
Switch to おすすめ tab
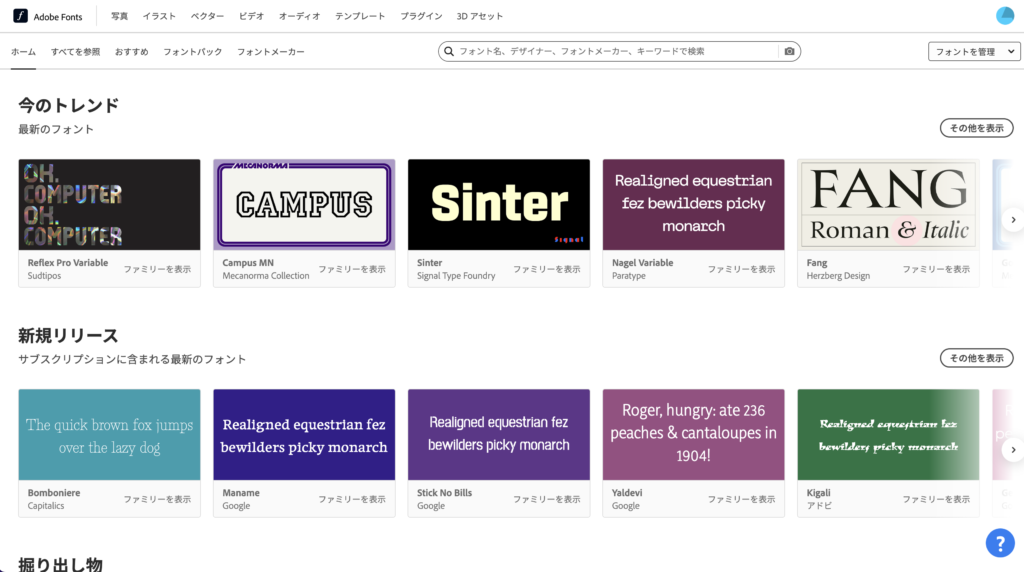click(132, 52)
